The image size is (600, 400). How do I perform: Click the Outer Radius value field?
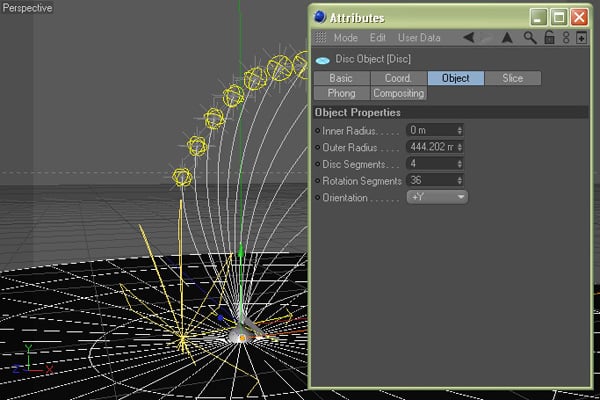(x=430, y=147)
